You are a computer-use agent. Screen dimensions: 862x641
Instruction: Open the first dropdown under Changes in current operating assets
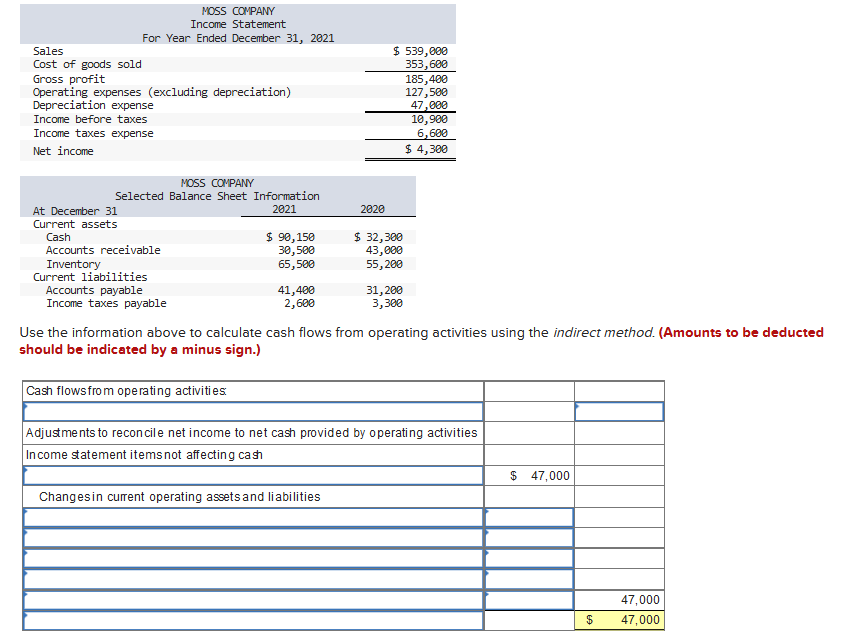(x=253, y=517)
